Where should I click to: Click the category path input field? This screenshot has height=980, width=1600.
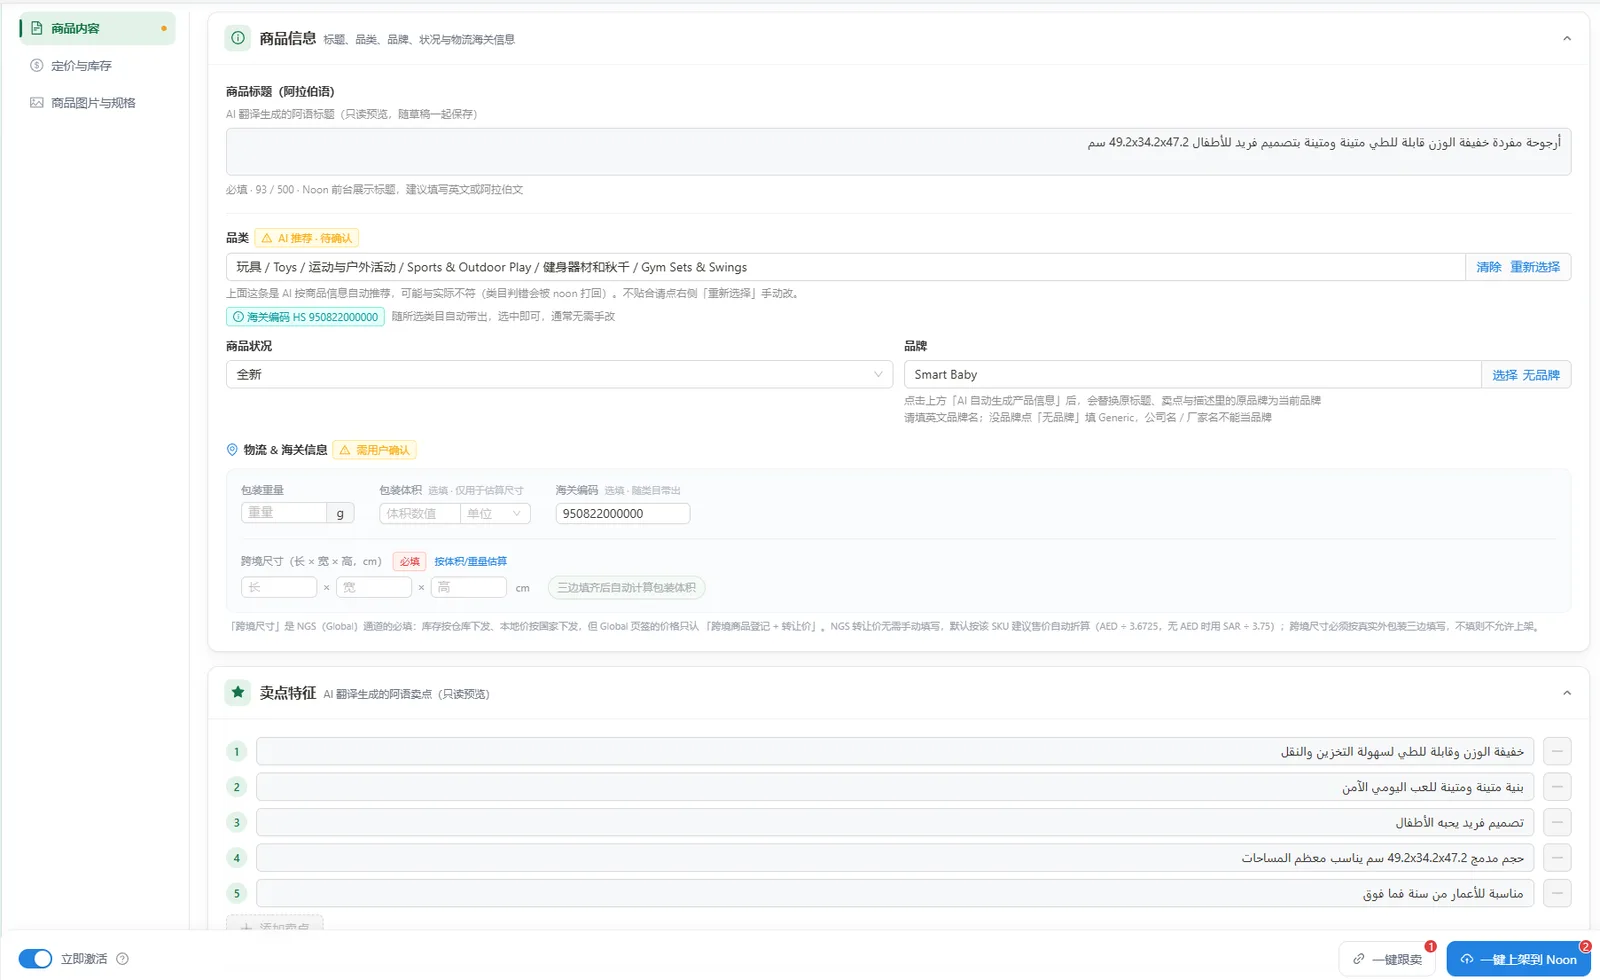(x=845, y=267)
